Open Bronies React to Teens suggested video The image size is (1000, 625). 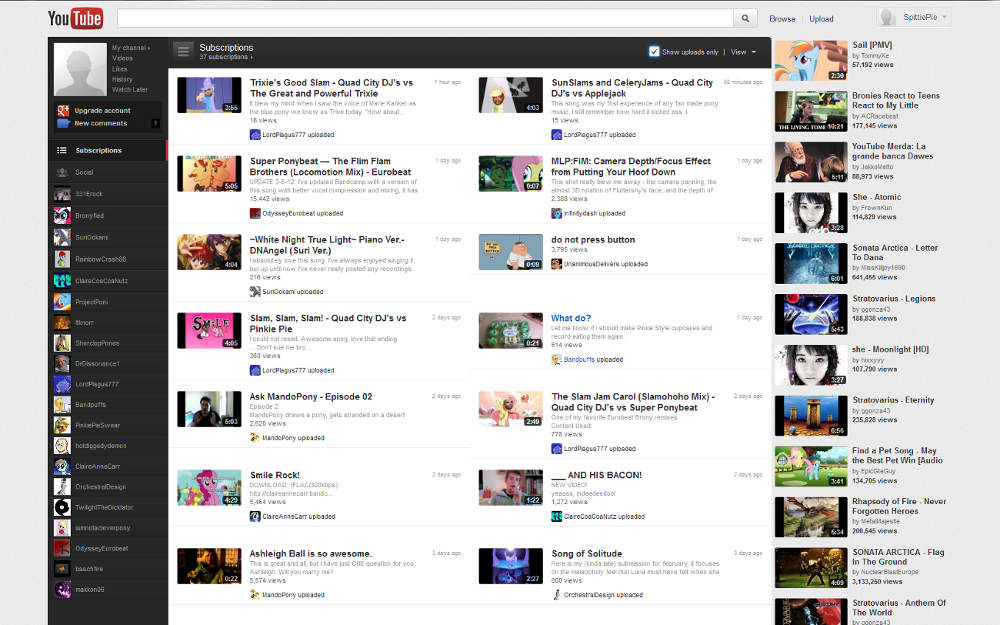pos(896,100)
